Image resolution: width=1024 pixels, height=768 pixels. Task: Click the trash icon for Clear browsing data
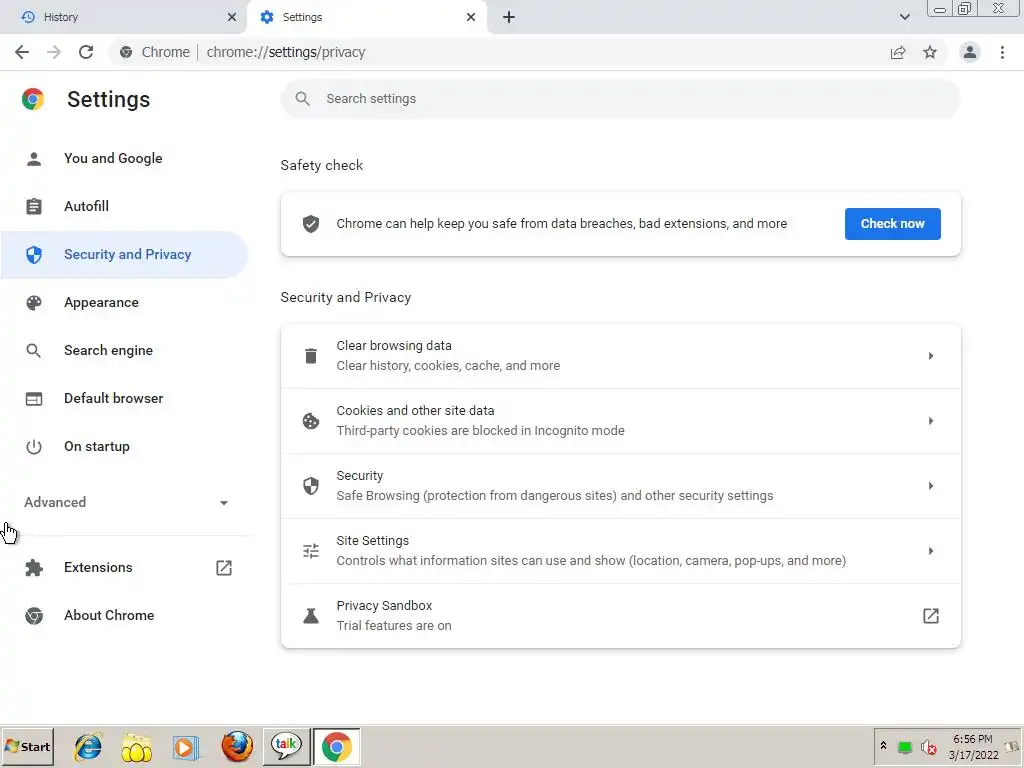pos(311,356)
